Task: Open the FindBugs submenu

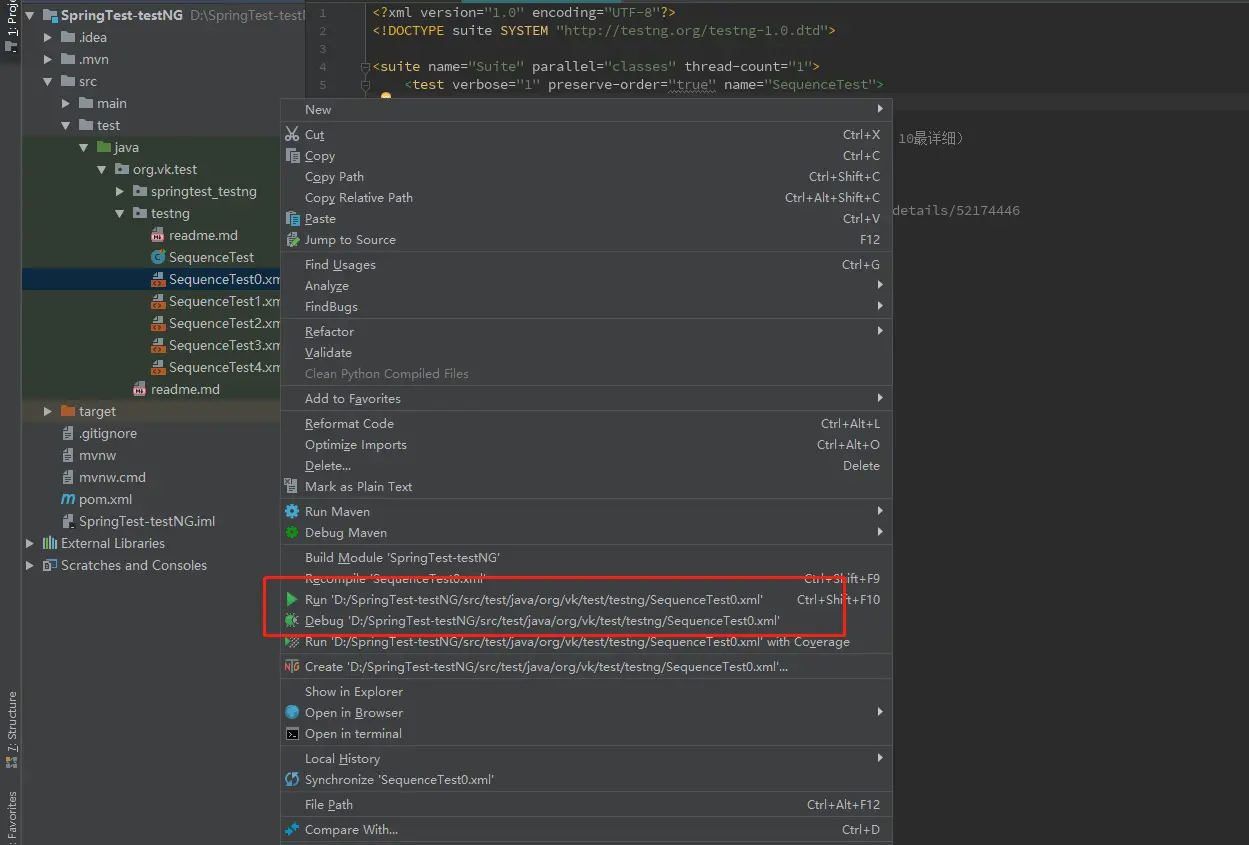Action: pyautogui.click(x=586, y=306)
